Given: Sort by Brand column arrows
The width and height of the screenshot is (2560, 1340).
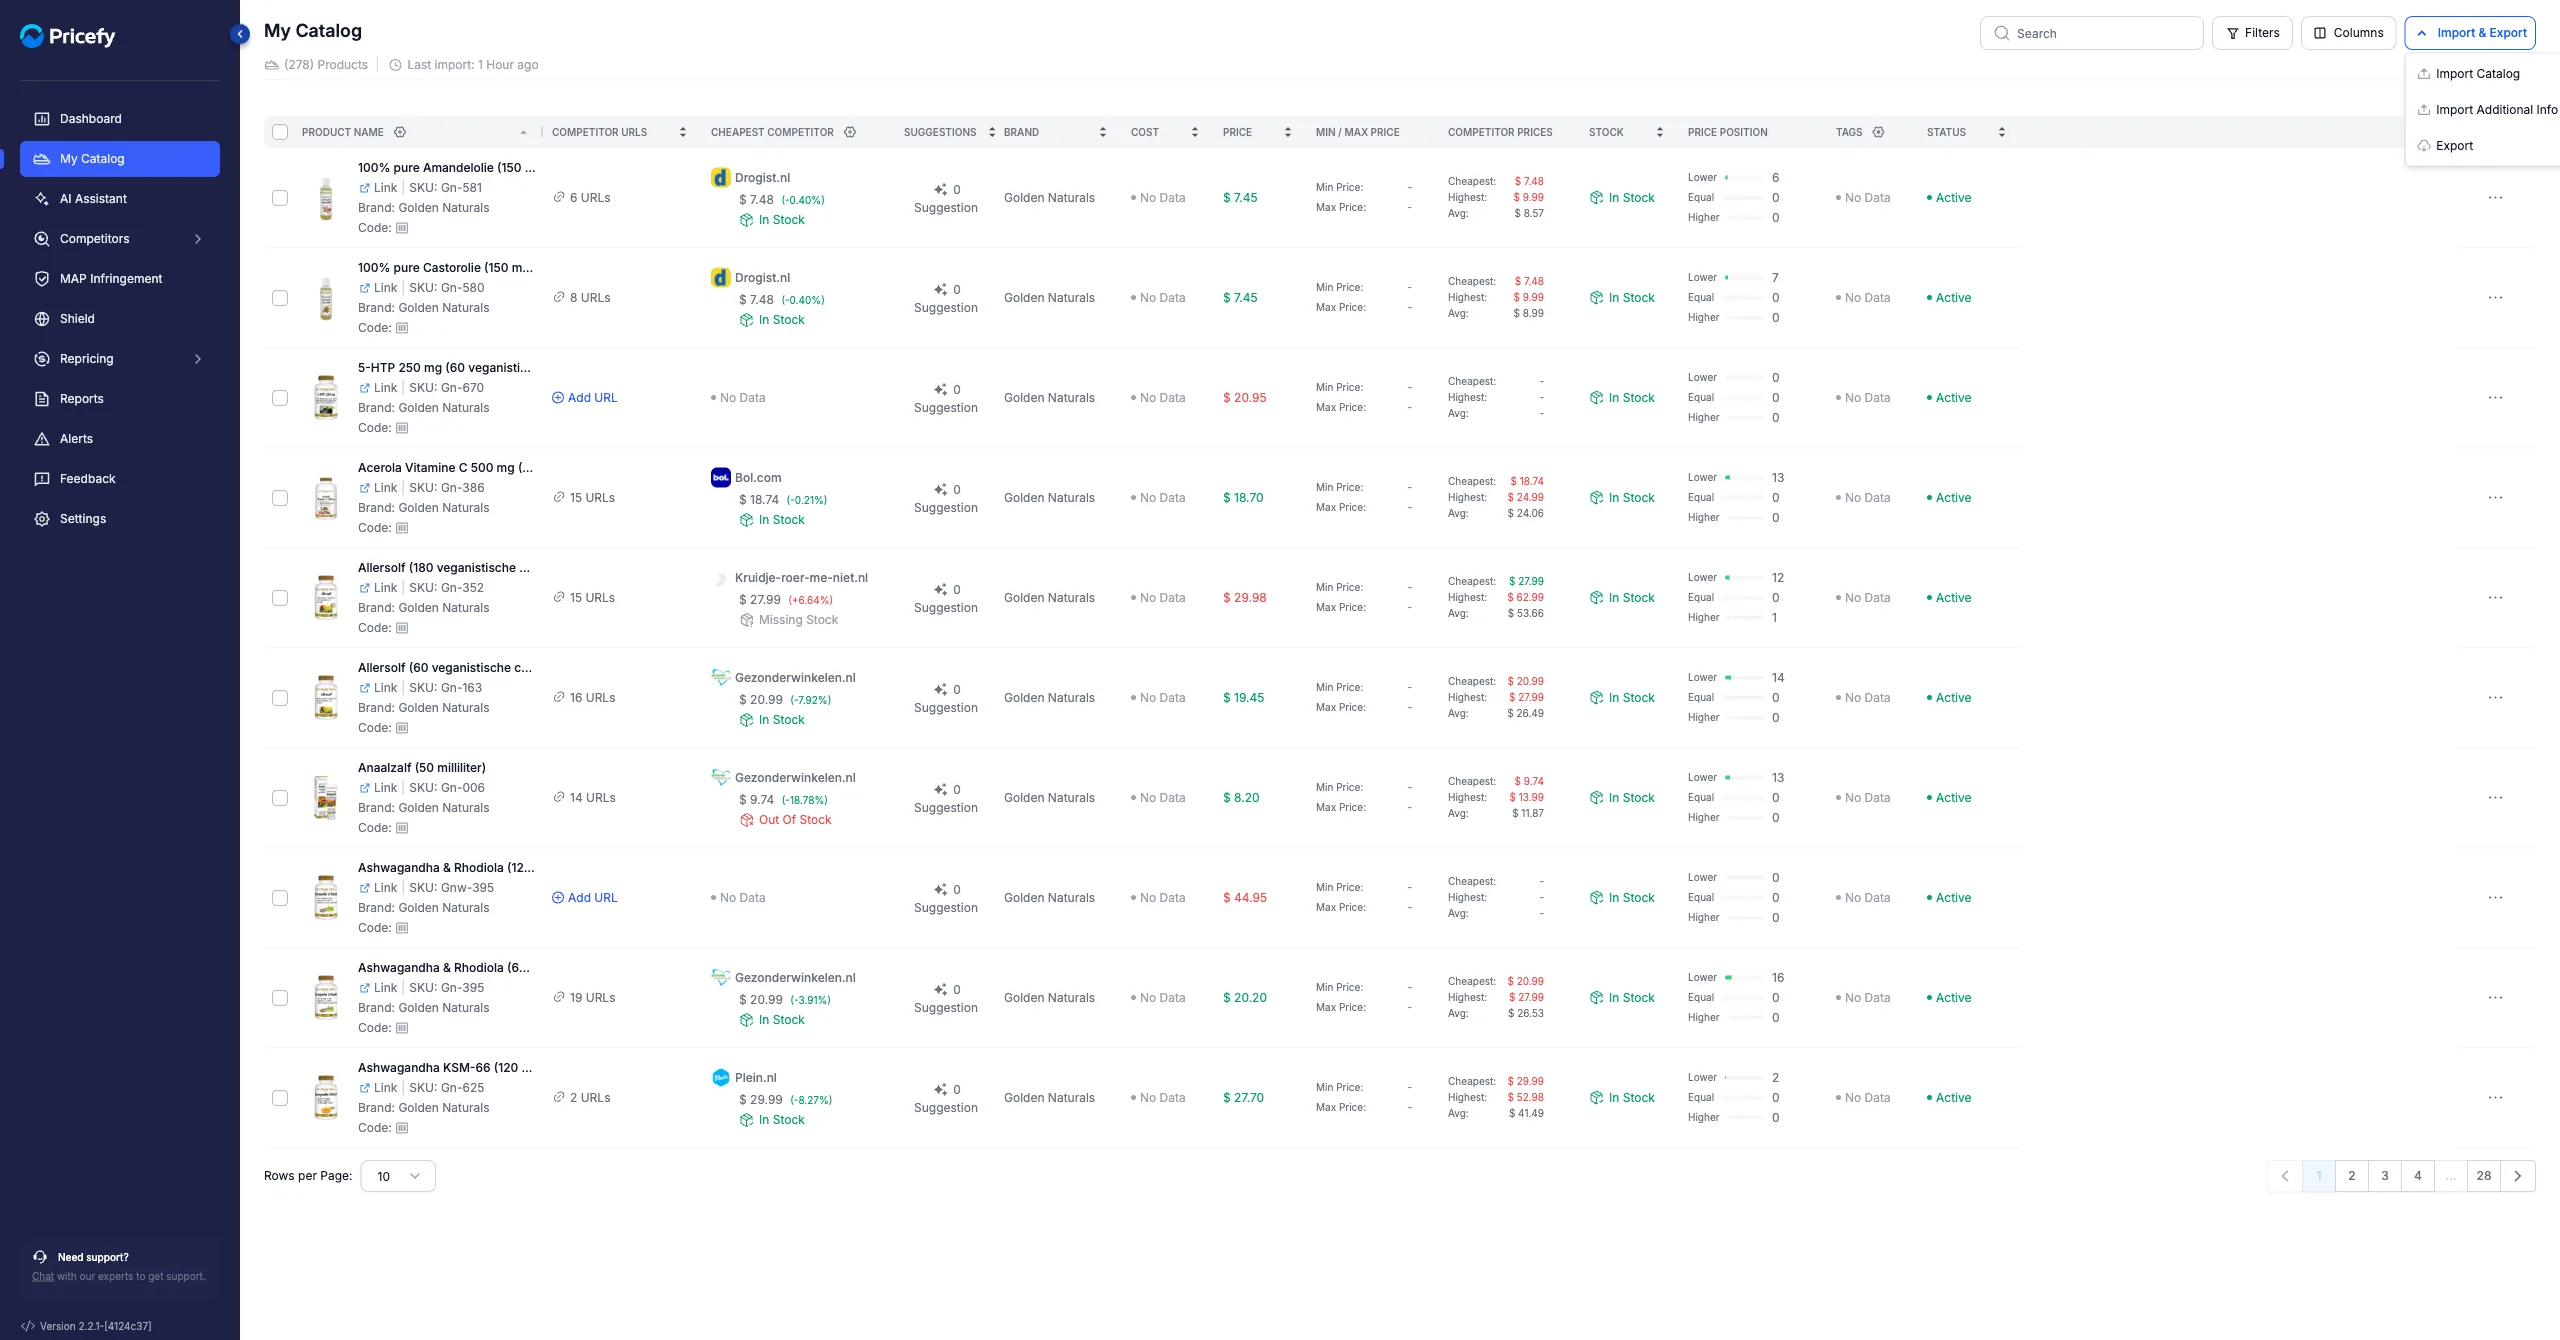Looking at the screenshot, I should click(x=1103, y=132).
